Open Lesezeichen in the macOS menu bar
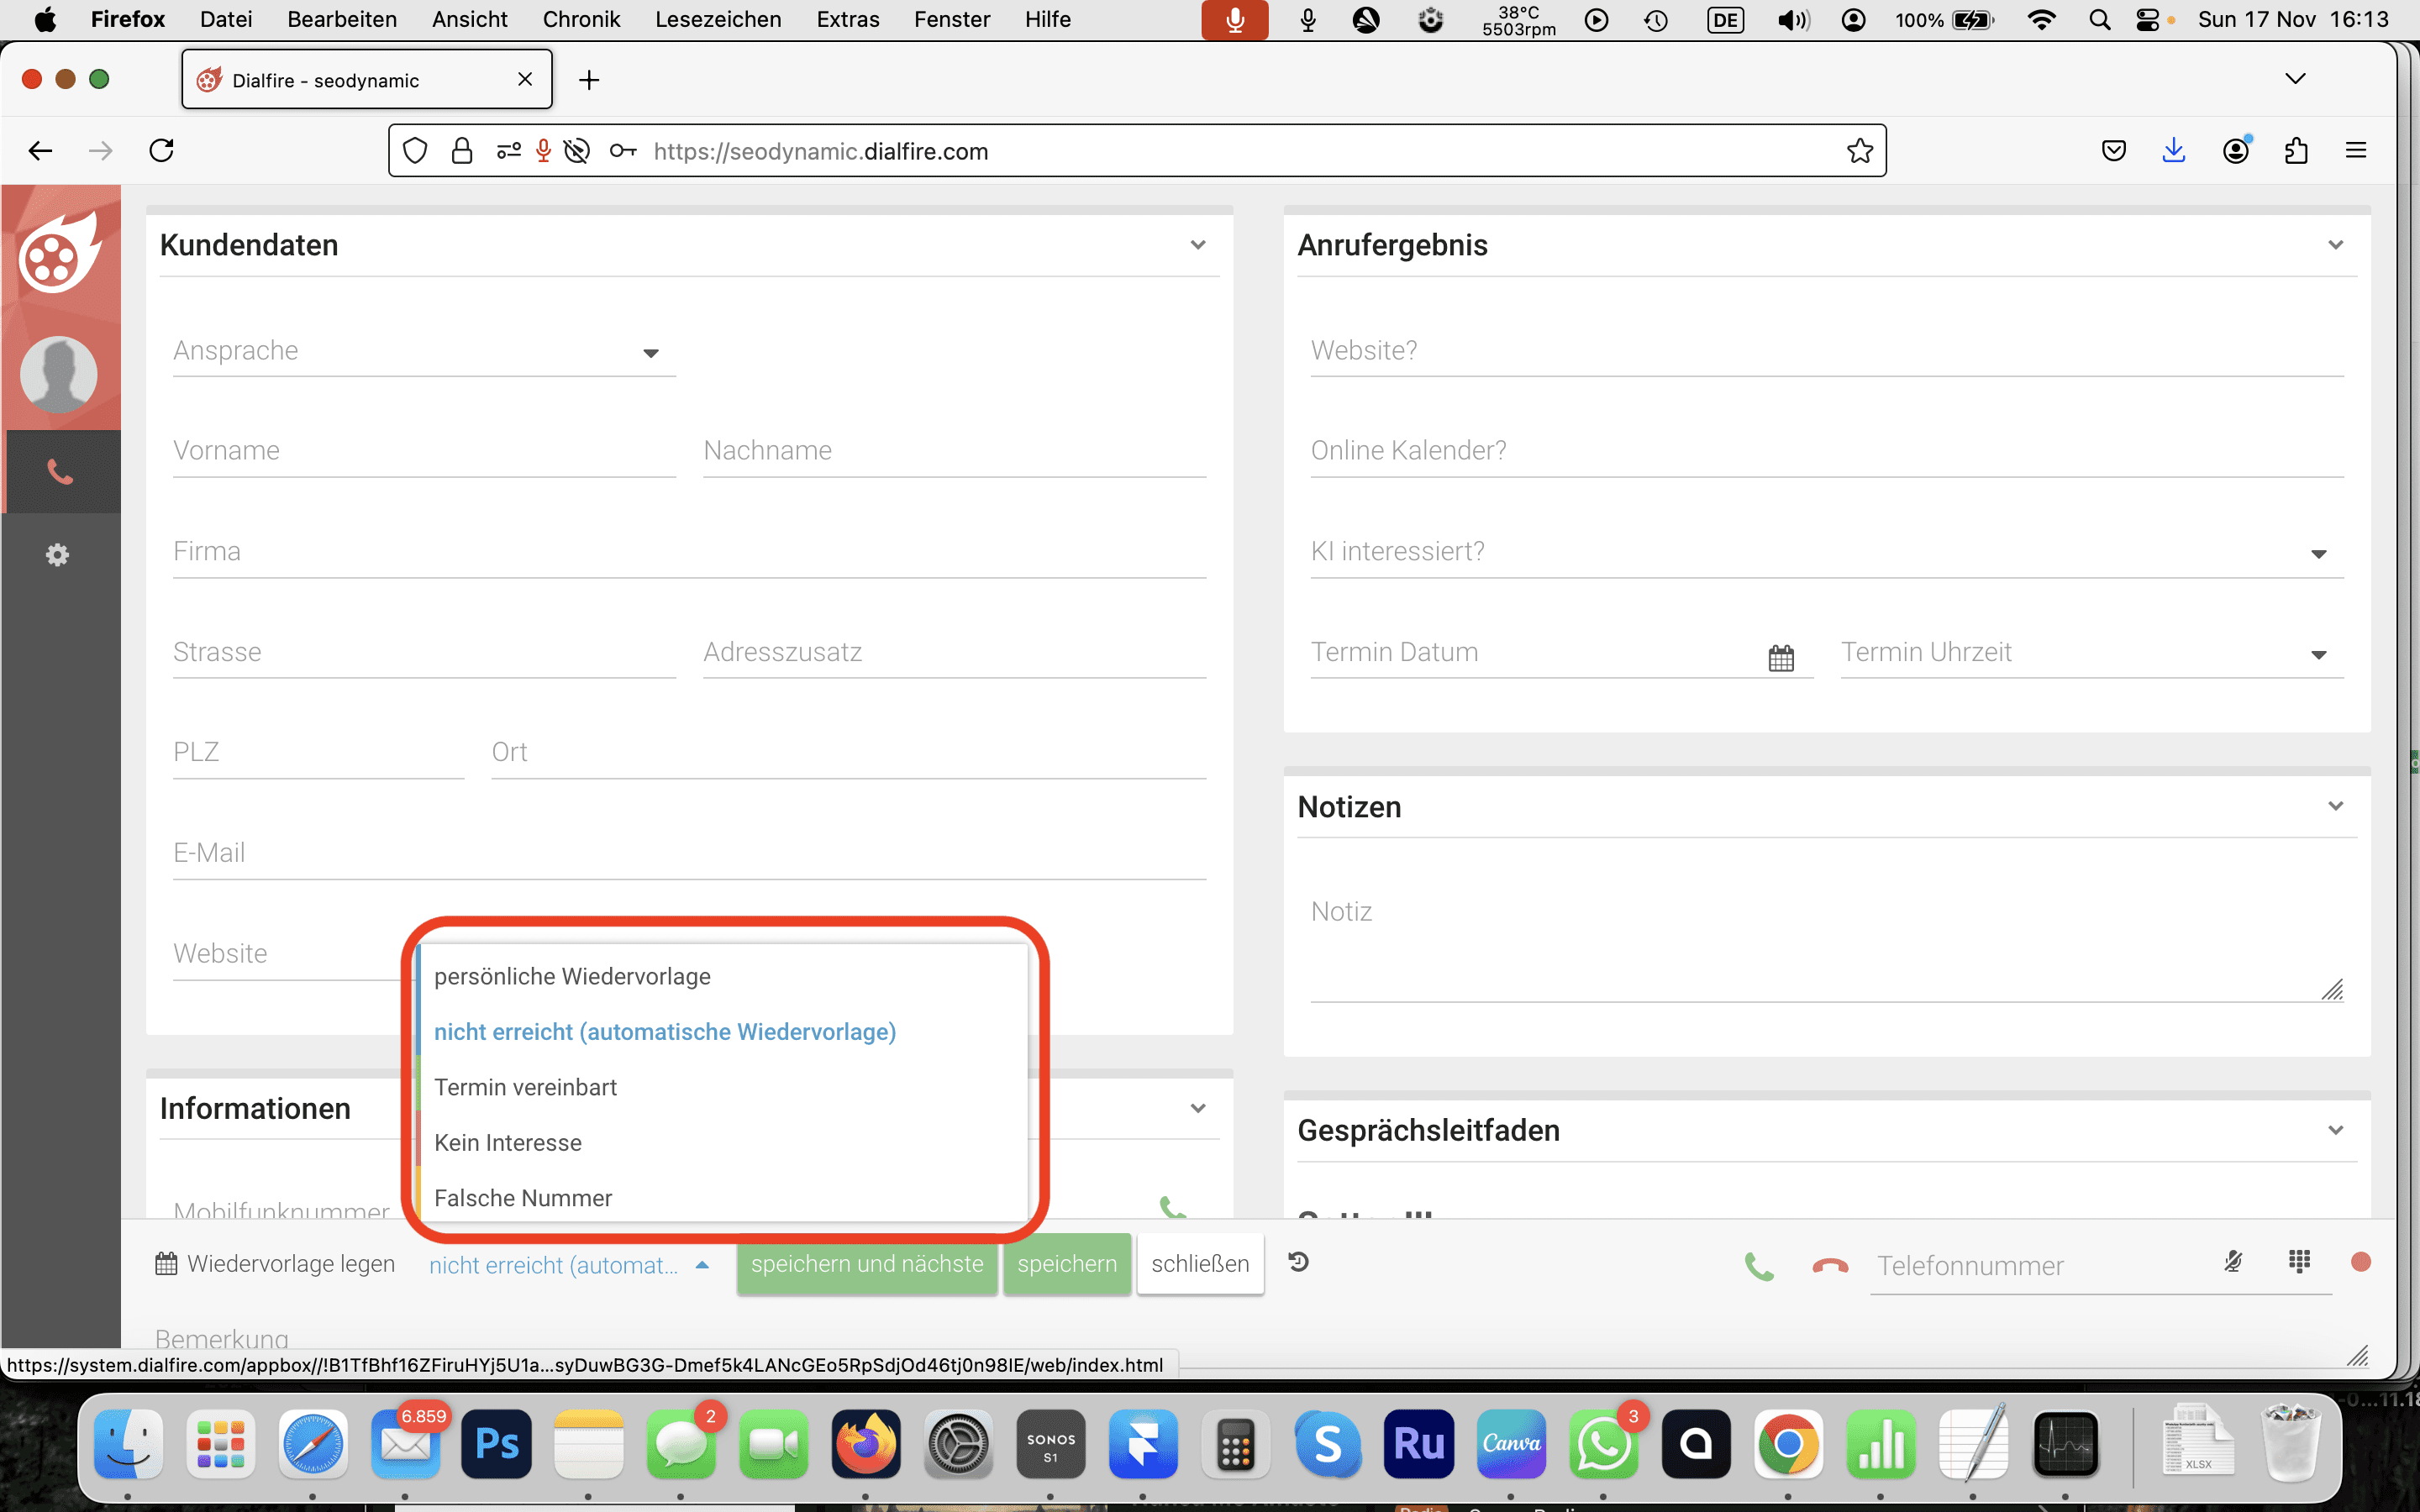This screenshot has width=2420, height=1512. [717, 19]
